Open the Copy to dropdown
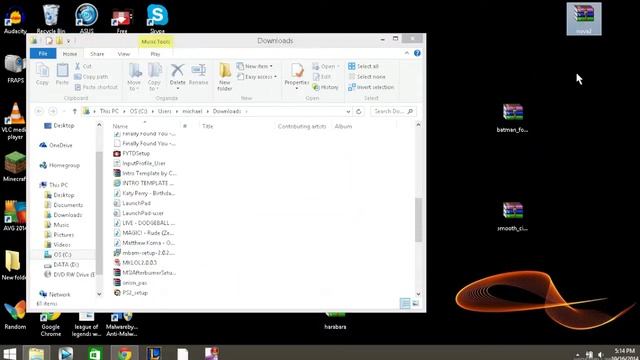Viewport: 640px width, 360px height. [x=154, y=78]
